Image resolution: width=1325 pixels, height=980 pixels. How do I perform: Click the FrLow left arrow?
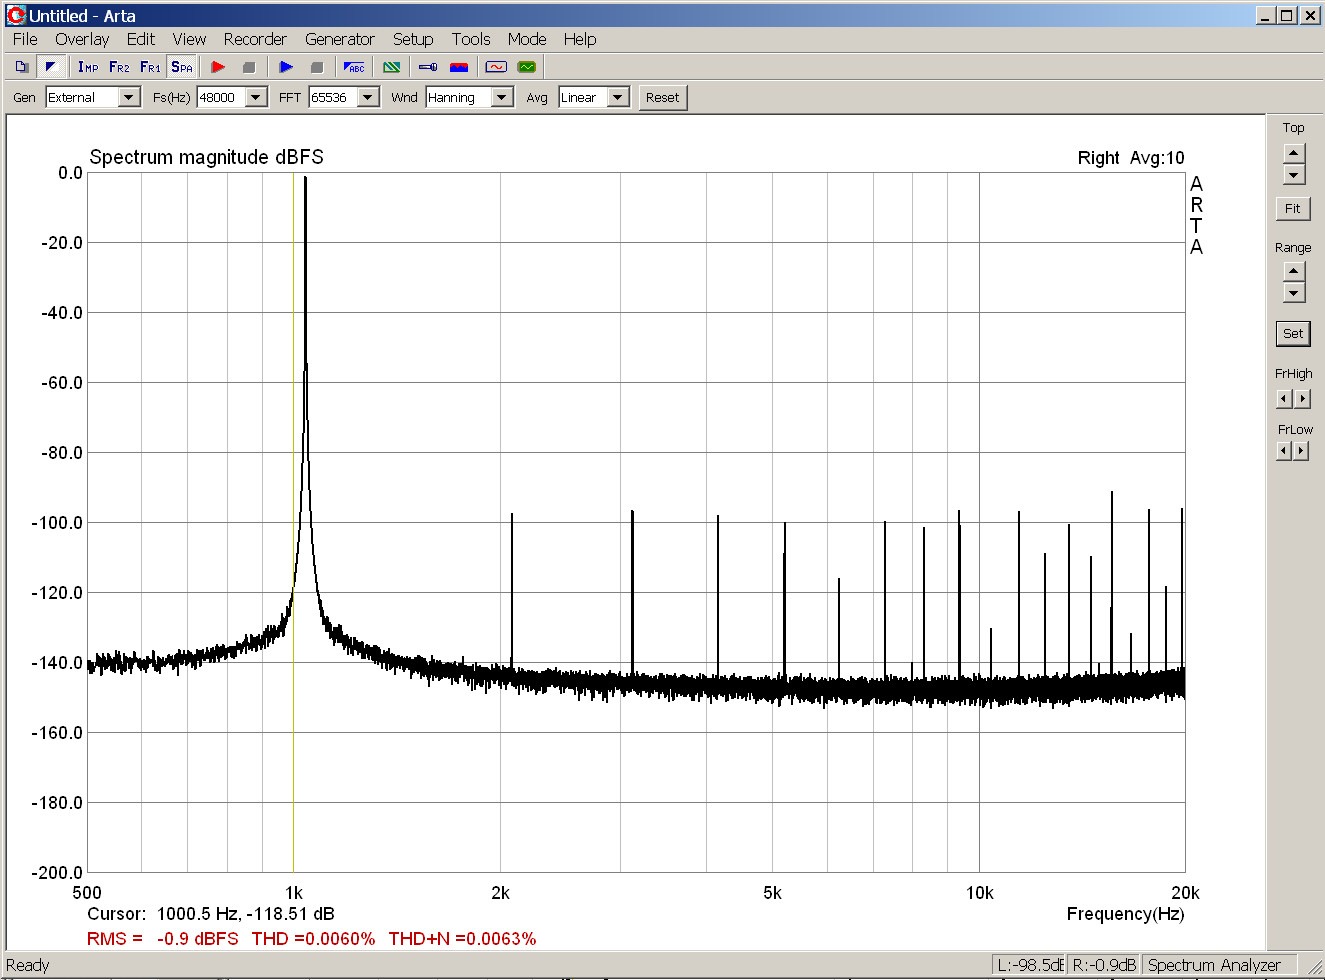1285,451
